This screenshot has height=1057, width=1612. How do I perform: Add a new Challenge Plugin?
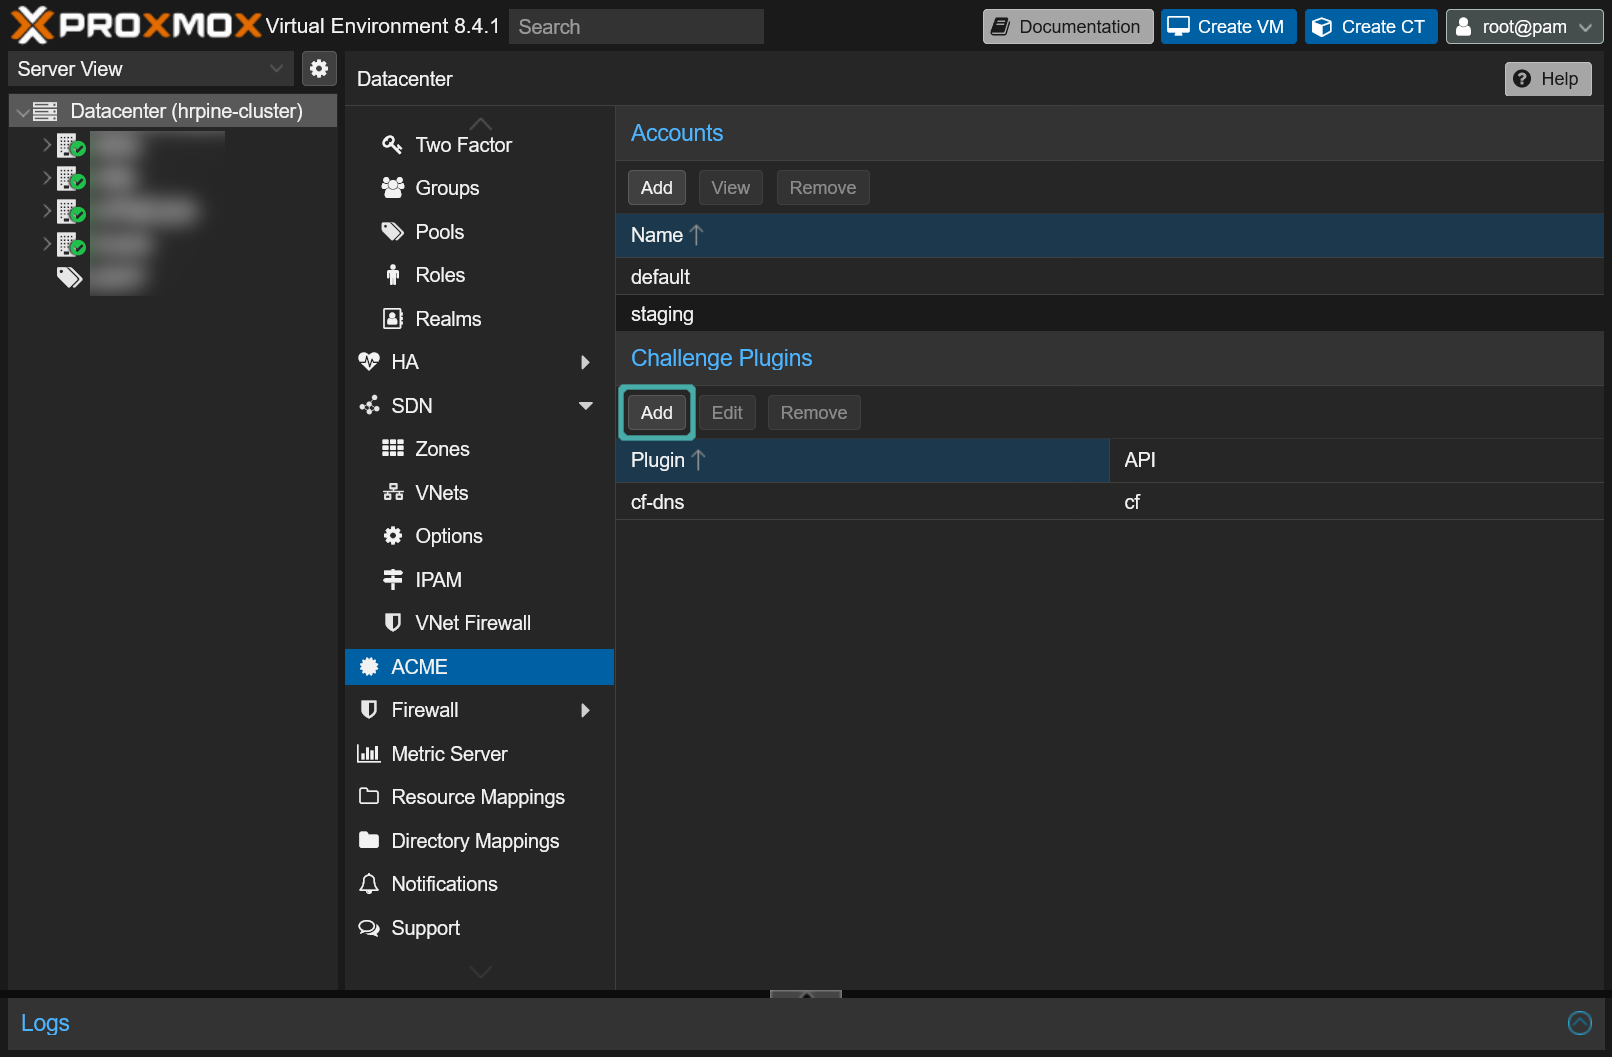point(657,413)
